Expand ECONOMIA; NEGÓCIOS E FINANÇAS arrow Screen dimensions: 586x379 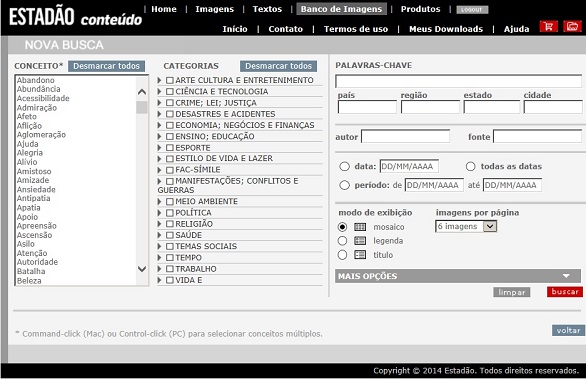pyautogui.click(x=160, y=125)
